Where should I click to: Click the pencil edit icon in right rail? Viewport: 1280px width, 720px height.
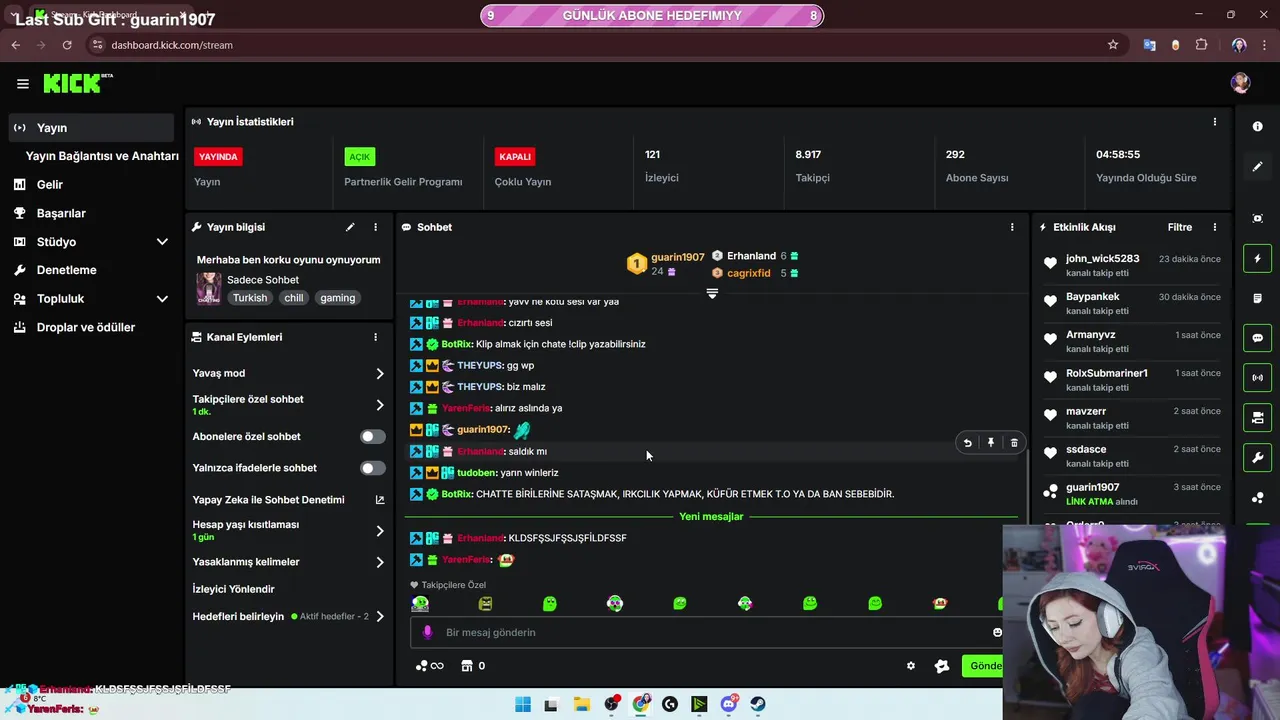click(x=1257, y=167)
